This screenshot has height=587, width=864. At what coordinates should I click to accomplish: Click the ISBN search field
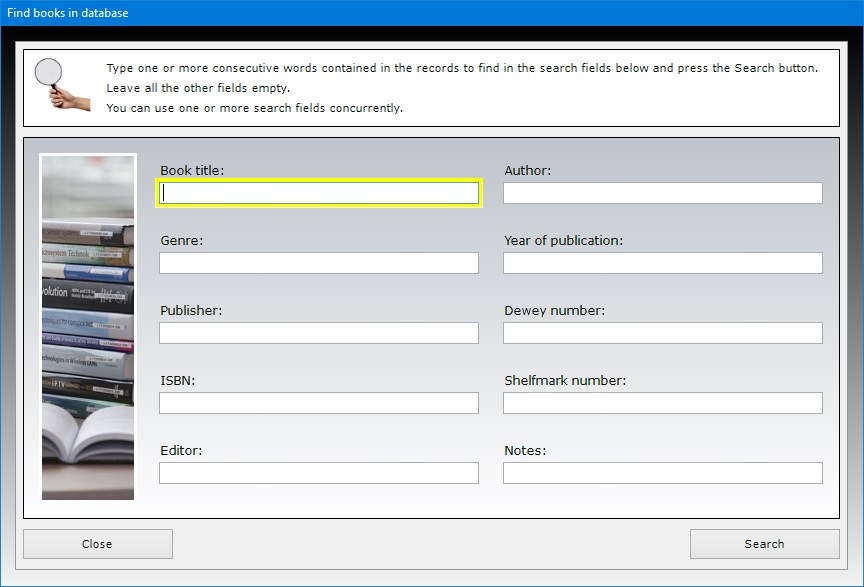[x=319, y=403]
